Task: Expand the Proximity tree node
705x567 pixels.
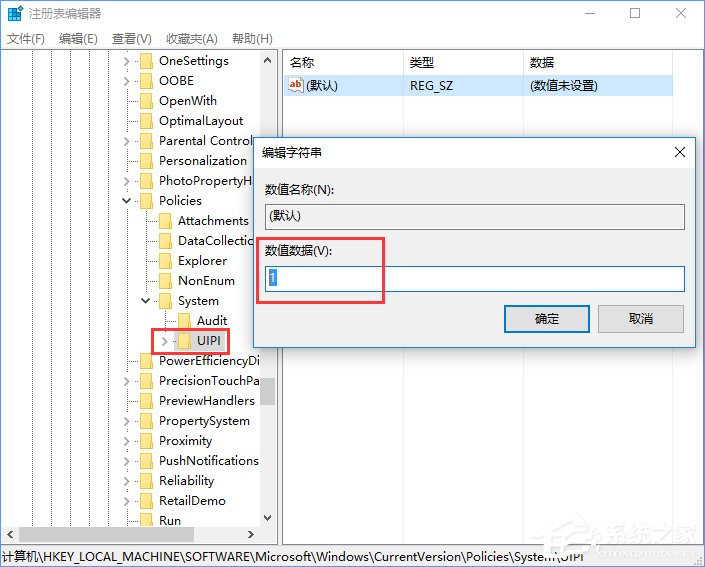Action: [126, 441]
